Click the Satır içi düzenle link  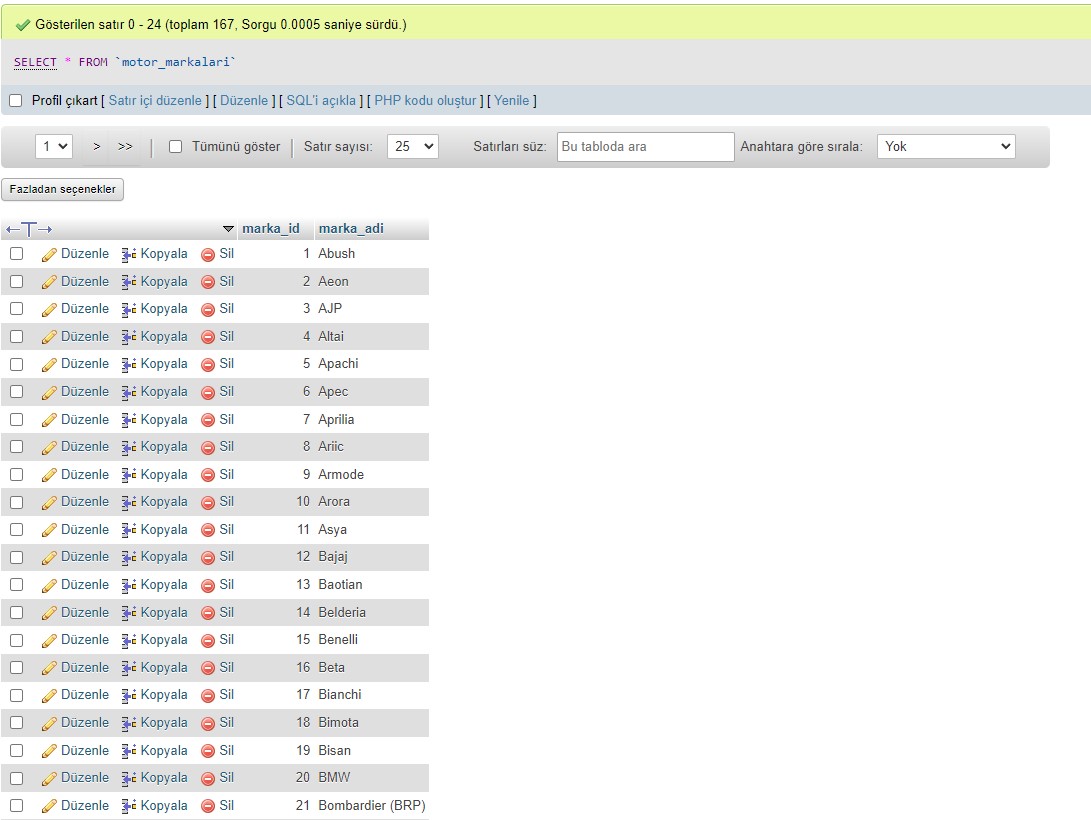[x=155, y=101]
